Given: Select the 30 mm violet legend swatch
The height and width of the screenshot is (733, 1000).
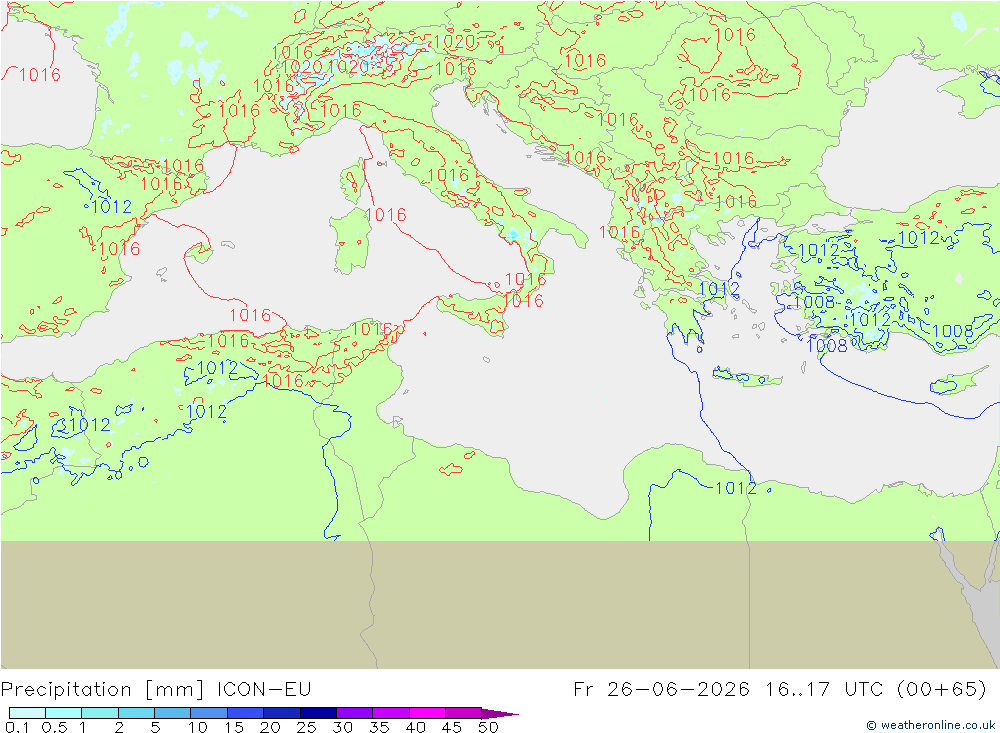Looking at the screenshot, I should (x=354, y=713).
